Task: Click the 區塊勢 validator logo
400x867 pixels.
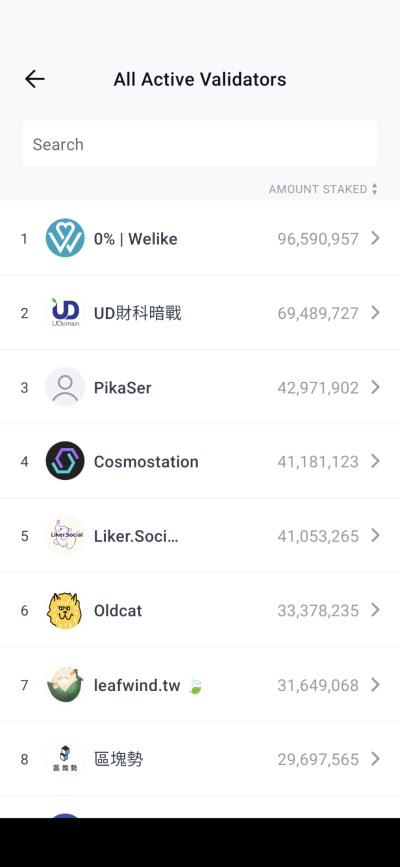Action: pyautogui.click(x=65, y=759)
